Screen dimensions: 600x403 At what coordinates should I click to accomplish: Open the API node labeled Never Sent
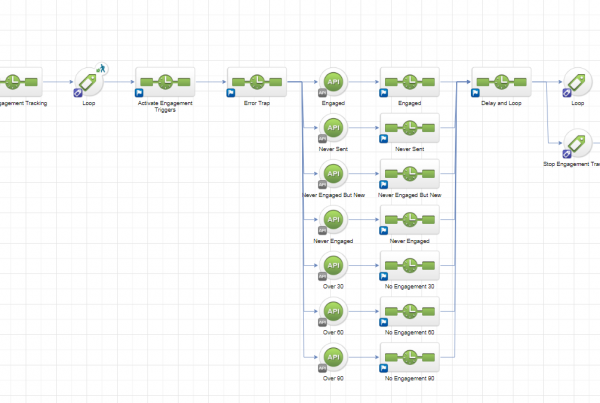pyautogui.click(x=334, y=129)
